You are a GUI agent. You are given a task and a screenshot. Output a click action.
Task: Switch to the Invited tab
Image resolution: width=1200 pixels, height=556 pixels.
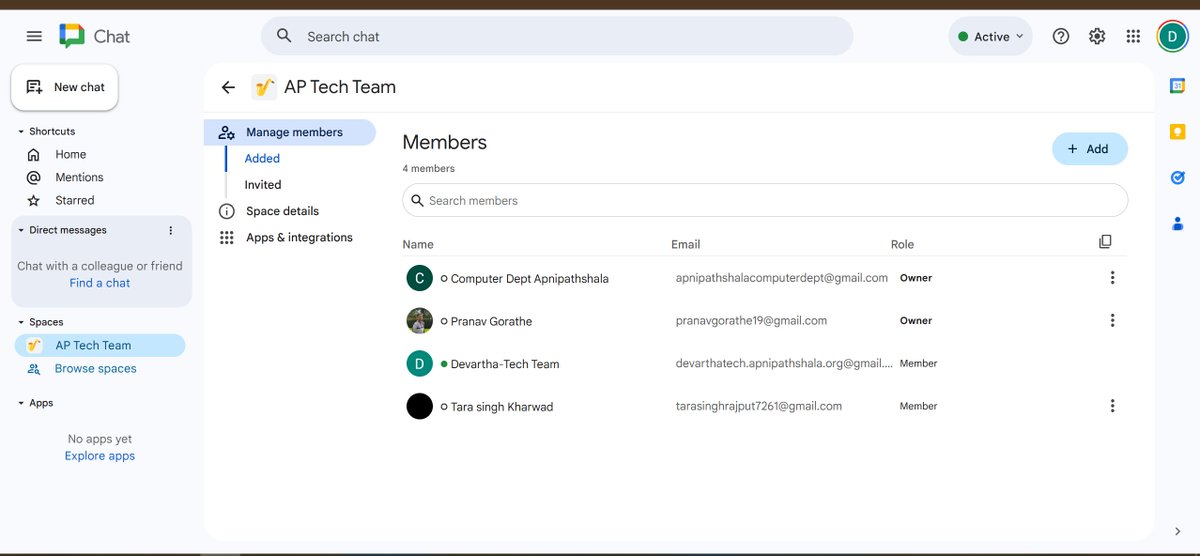coord(263,185)
